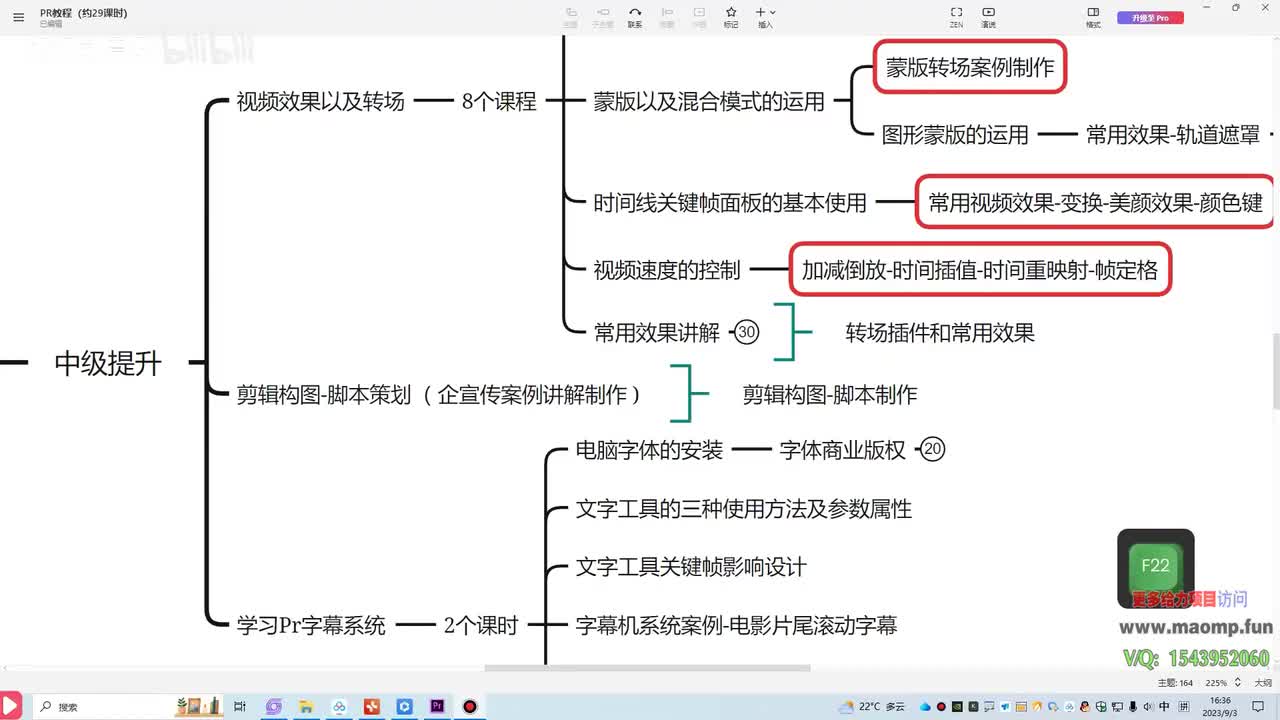Image resolution: width=1280 pixels, height=720 pixels.
Task: Click the red play button at bottom-left
Action: [x=11, y=706]
